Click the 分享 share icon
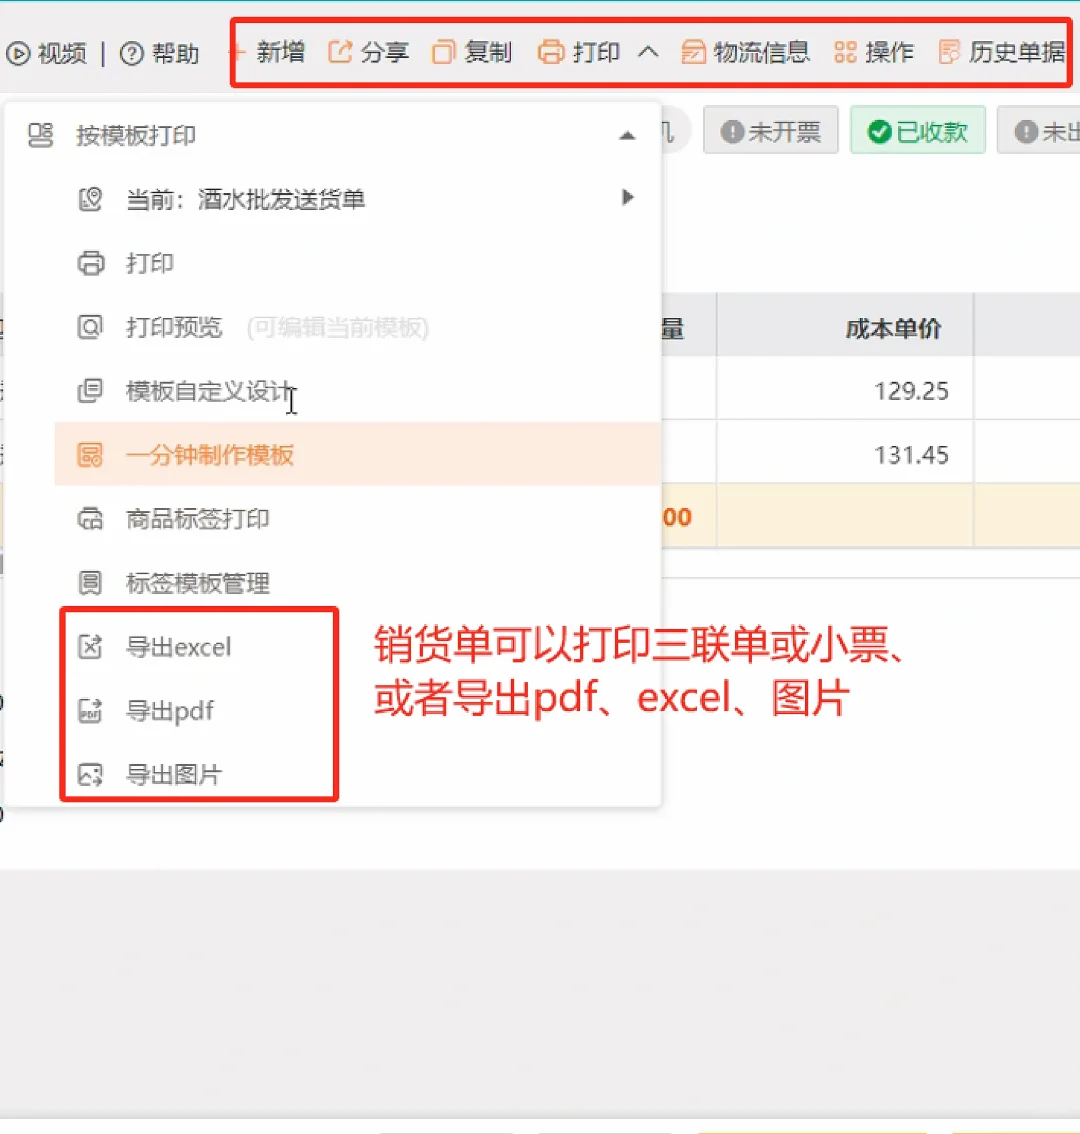This screenshot has height=1134, width=1080. coord(340,52)
